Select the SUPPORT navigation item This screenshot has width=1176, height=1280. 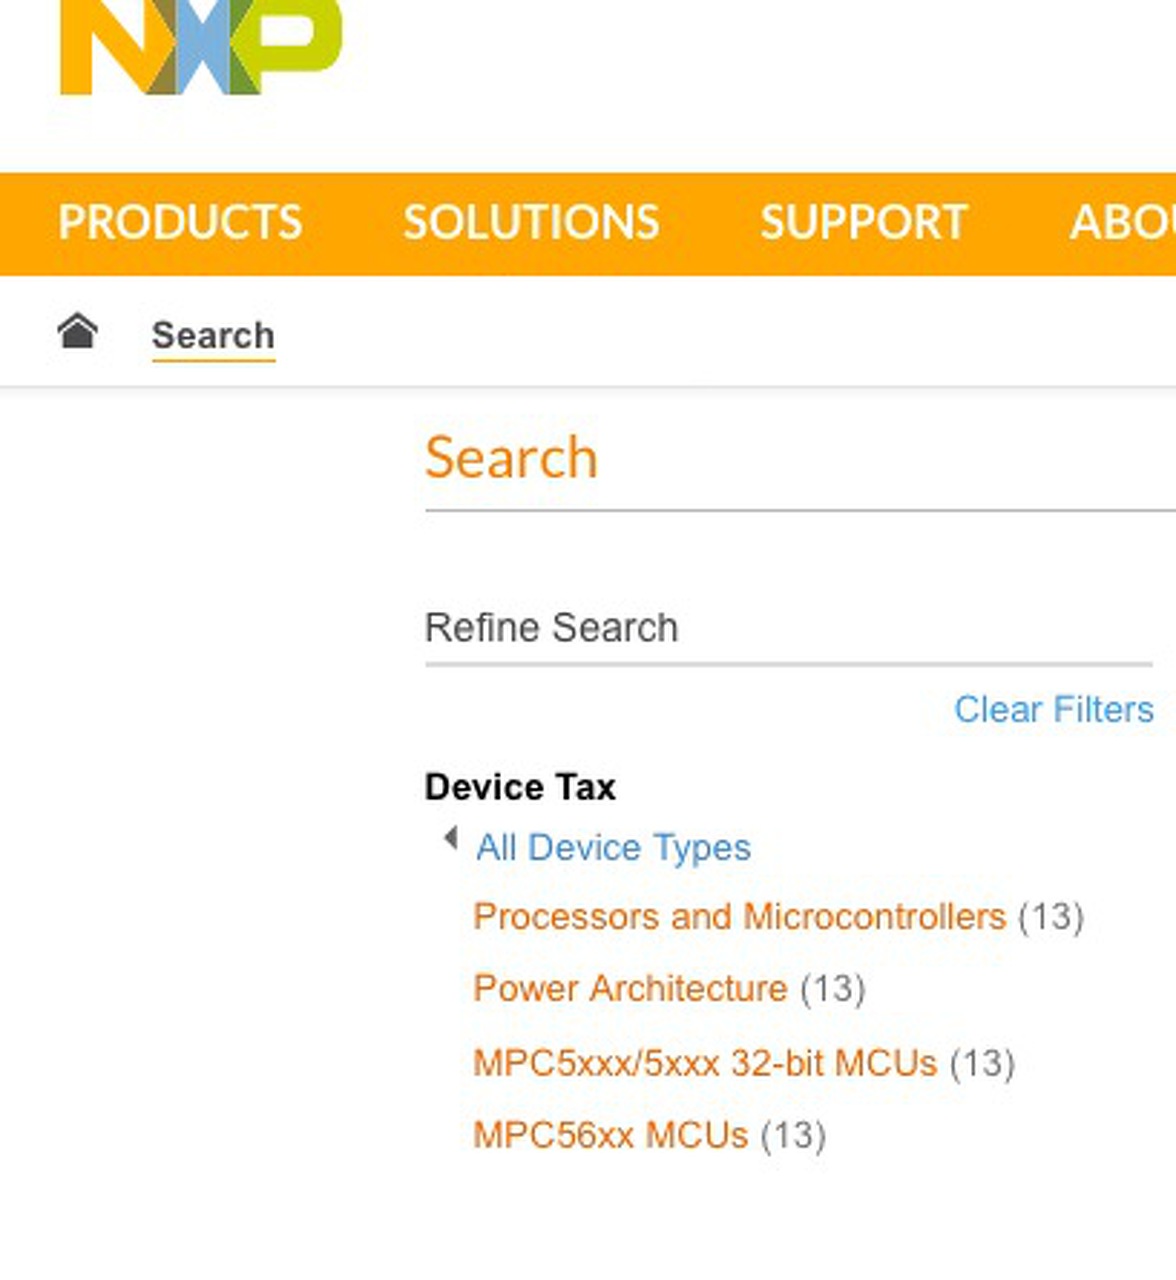pyautogui.click(x=863, y=222)
